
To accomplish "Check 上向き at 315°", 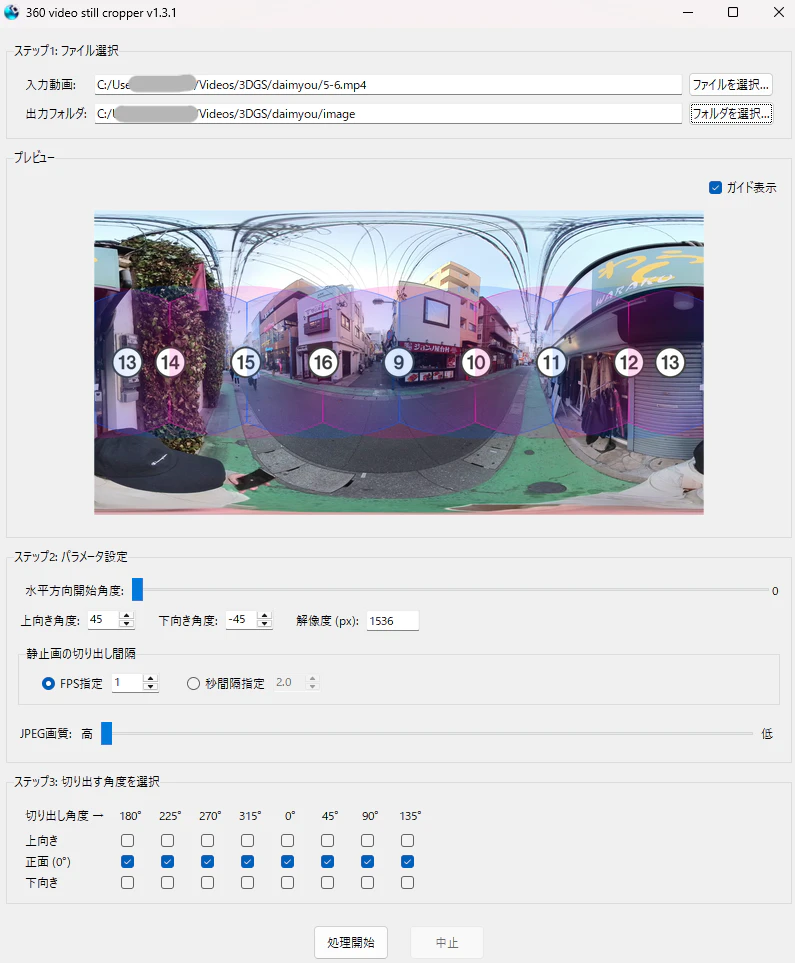I will (248, 840).
